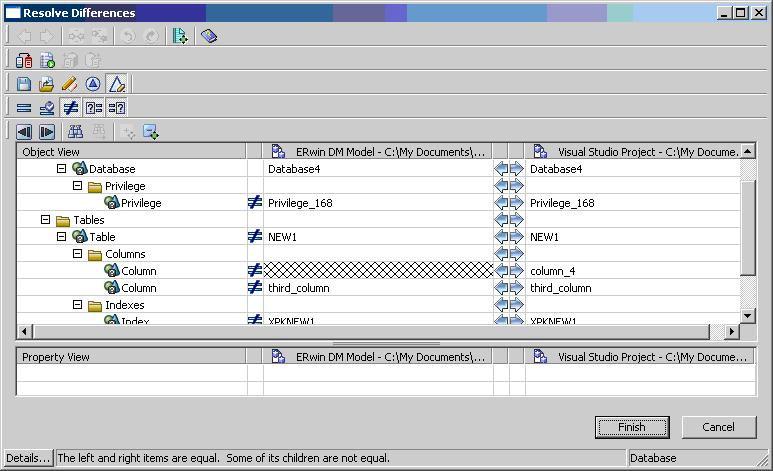
Task: Click the binoculars Find icon
Action: click(74, 132)
